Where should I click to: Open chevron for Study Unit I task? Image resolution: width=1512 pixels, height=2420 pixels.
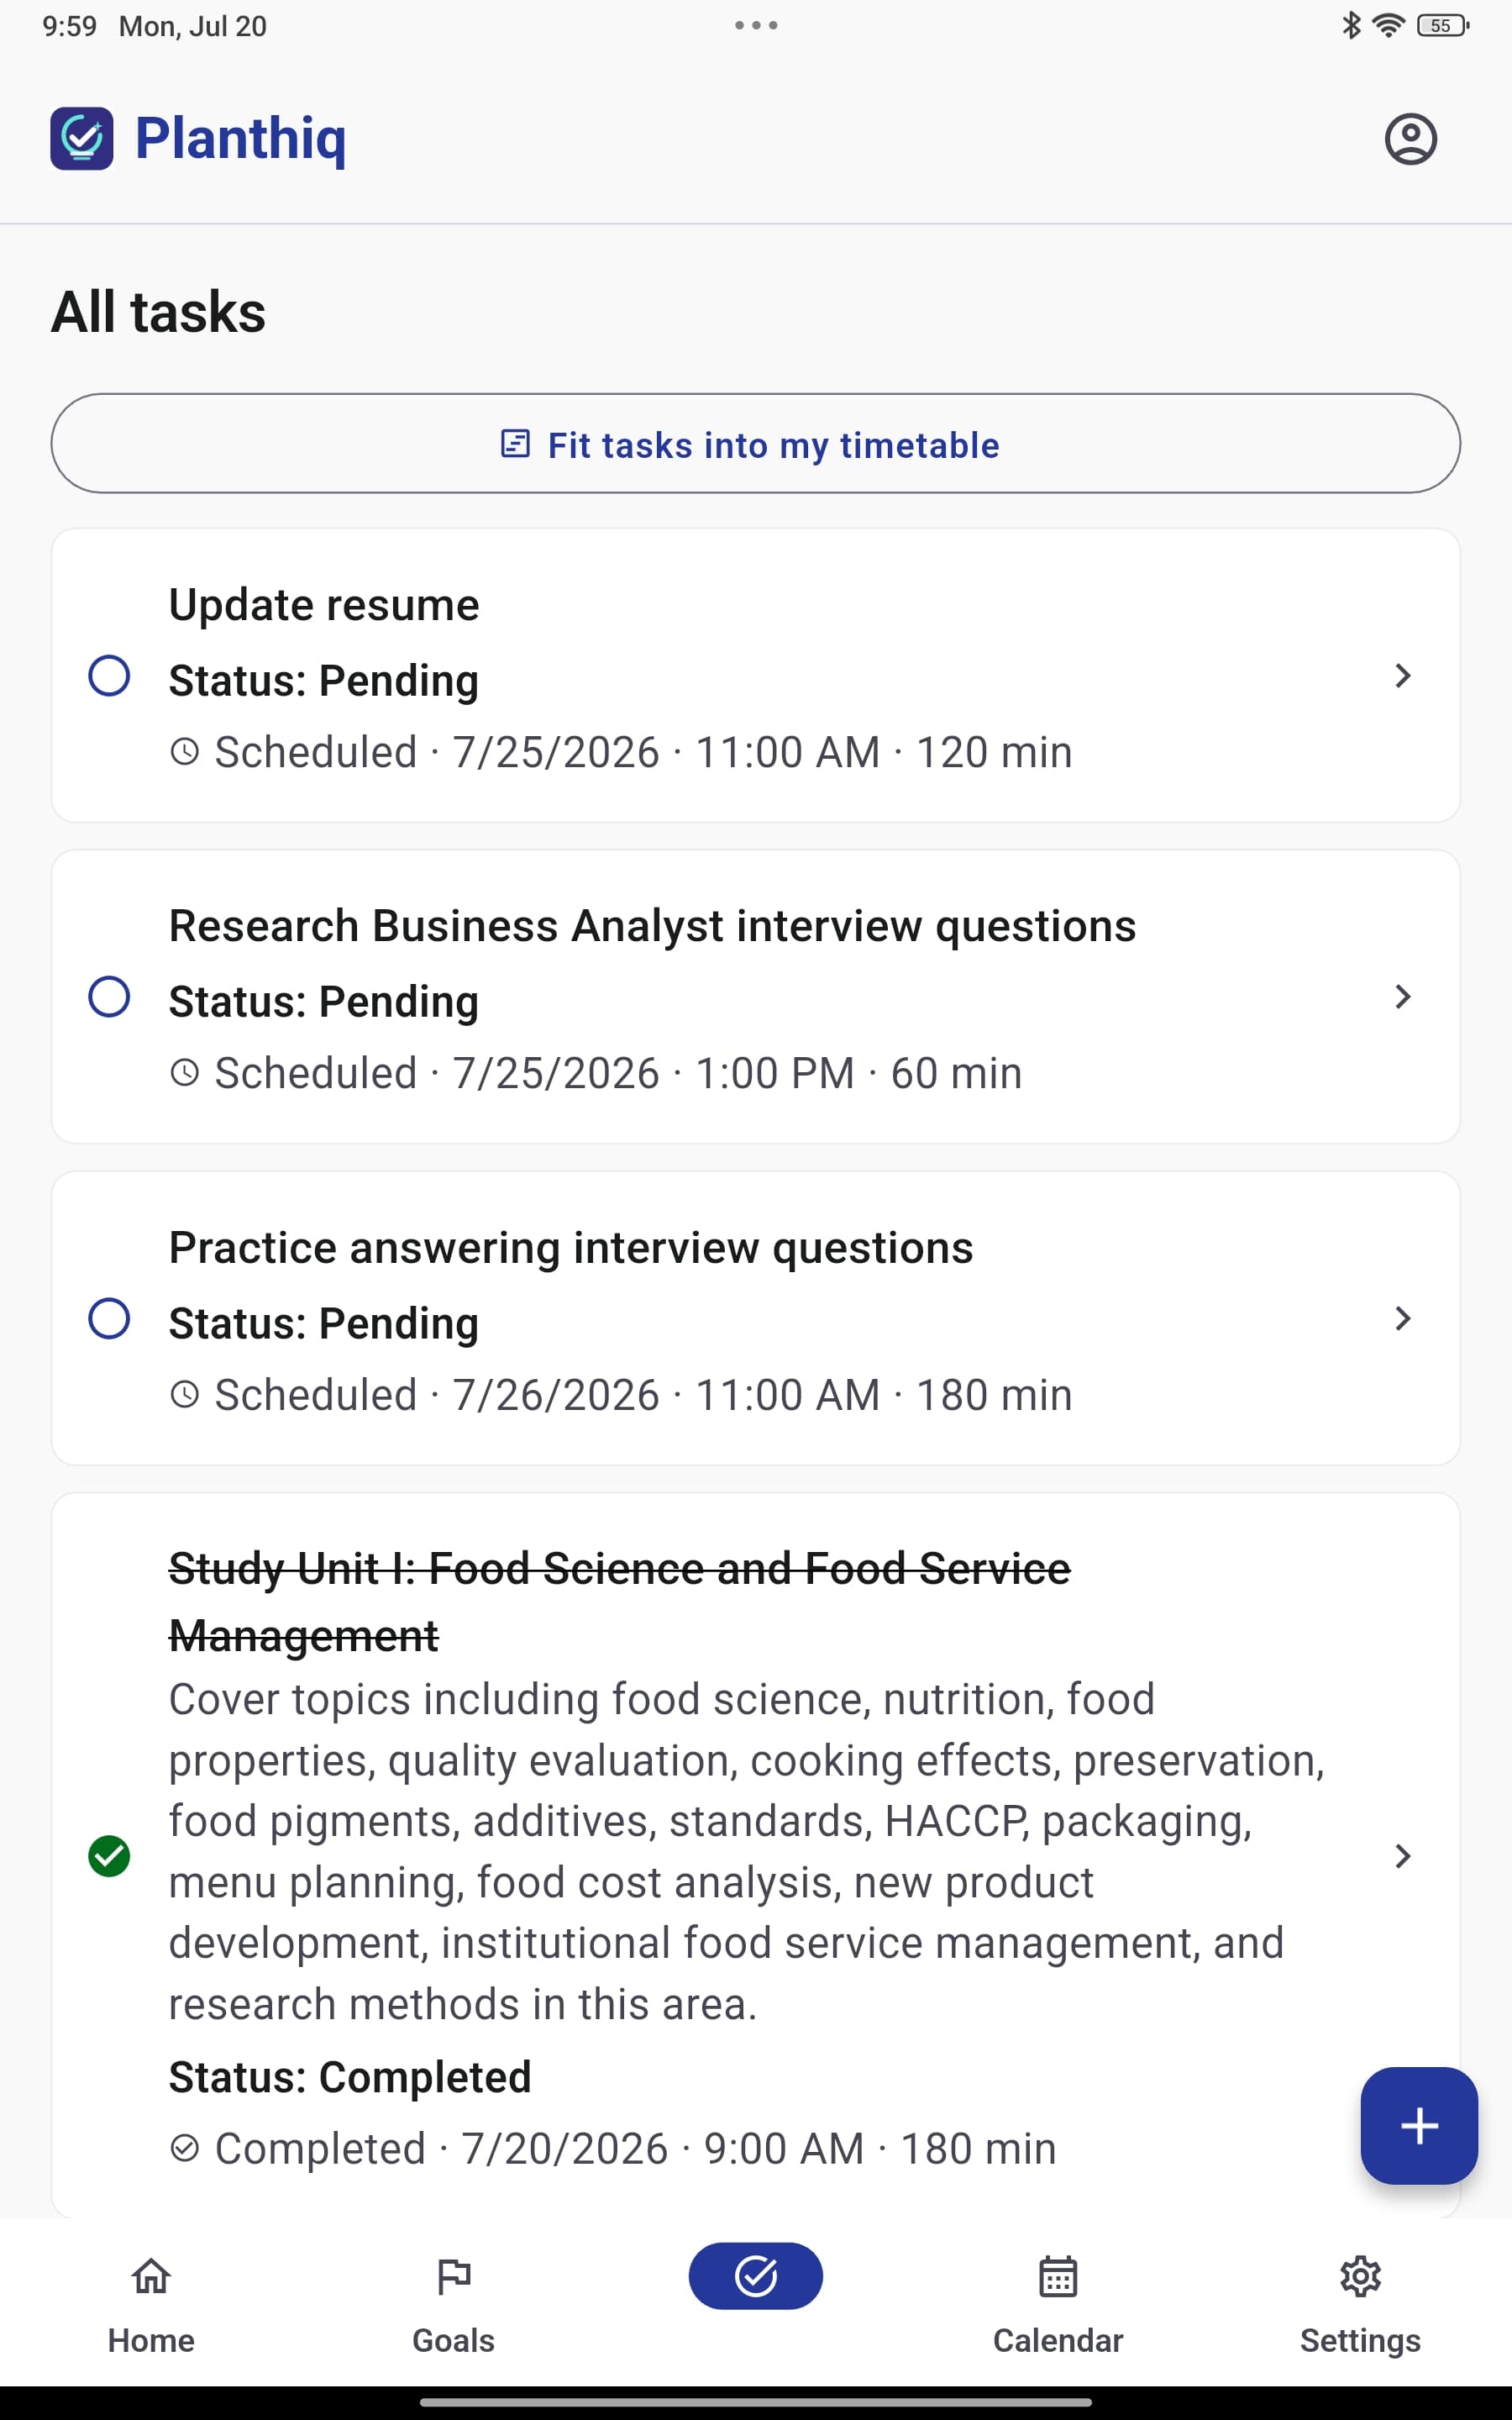coord(1402,1856)
